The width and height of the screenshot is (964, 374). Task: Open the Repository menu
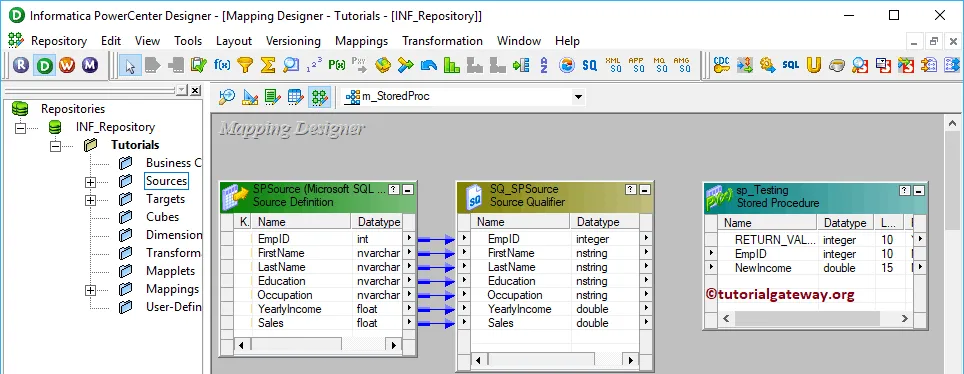[x=59, y=41]
